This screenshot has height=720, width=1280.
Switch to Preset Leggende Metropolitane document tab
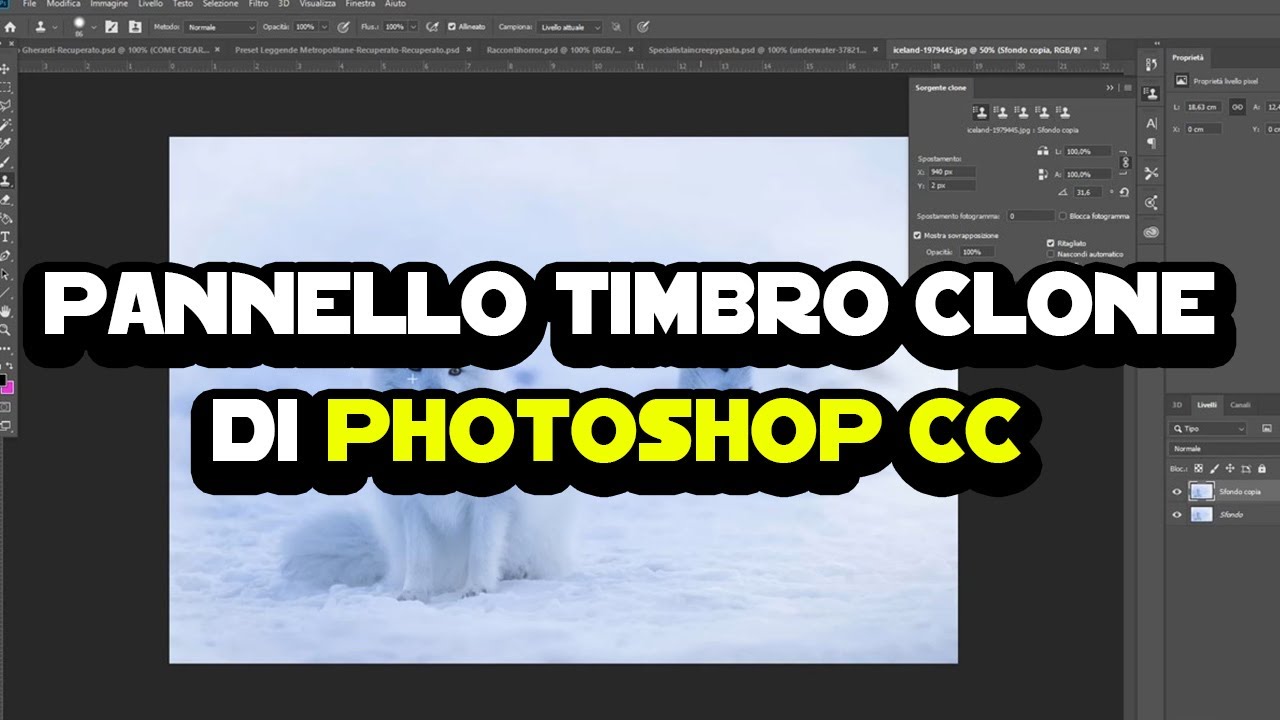(346, 48)
